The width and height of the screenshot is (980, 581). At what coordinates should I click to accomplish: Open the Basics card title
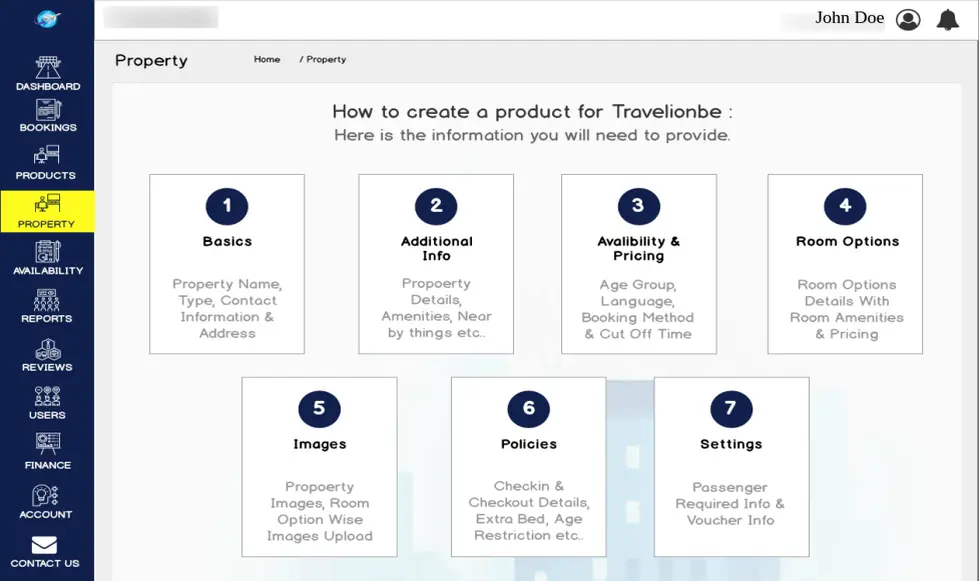coord(228,241)
